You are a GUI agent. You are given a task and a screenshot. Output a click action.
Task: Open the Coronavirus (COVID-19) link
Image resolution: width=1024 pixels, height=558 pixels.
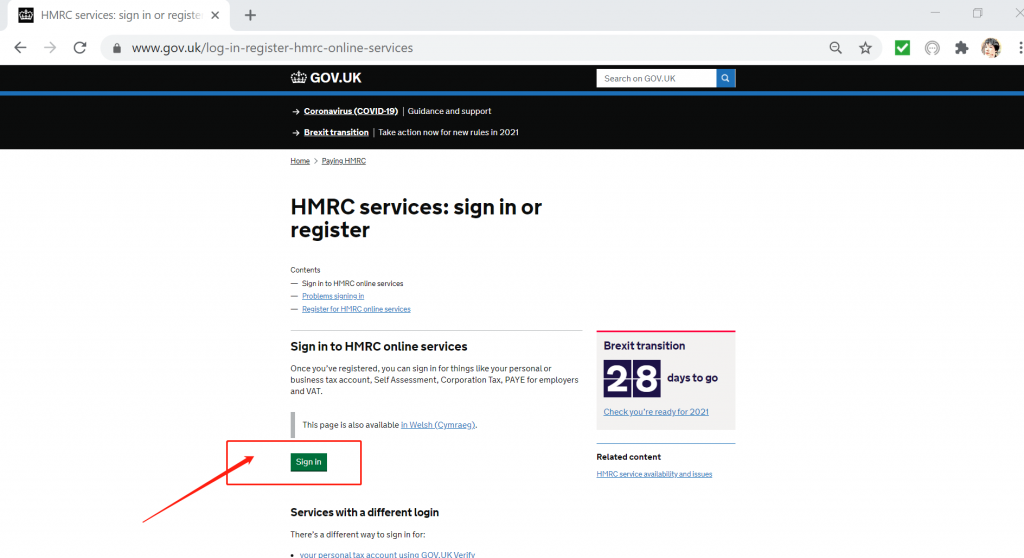click(x=350, y=111)
